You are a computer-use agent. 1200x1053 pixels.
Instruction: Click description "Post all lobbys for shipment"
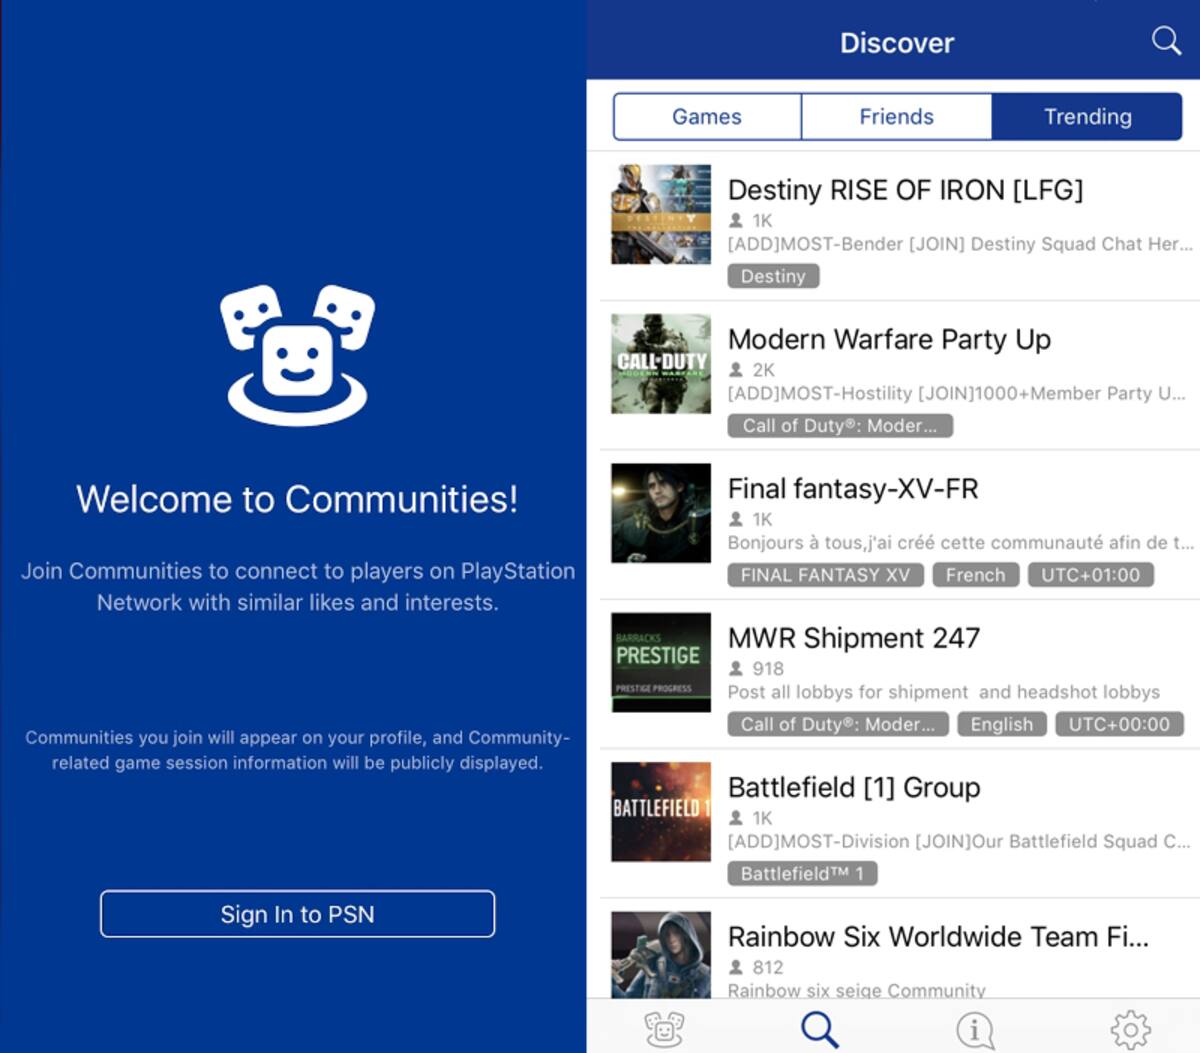tap(944, 692)
